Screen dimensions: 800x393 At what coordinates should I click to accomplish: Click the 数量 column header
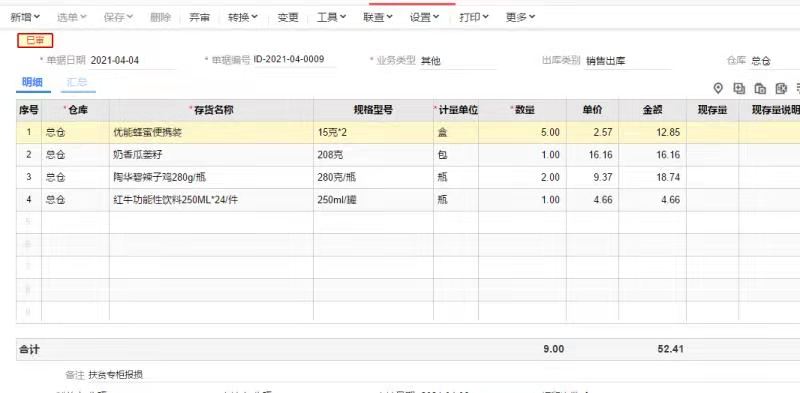(x=522, y=110)
